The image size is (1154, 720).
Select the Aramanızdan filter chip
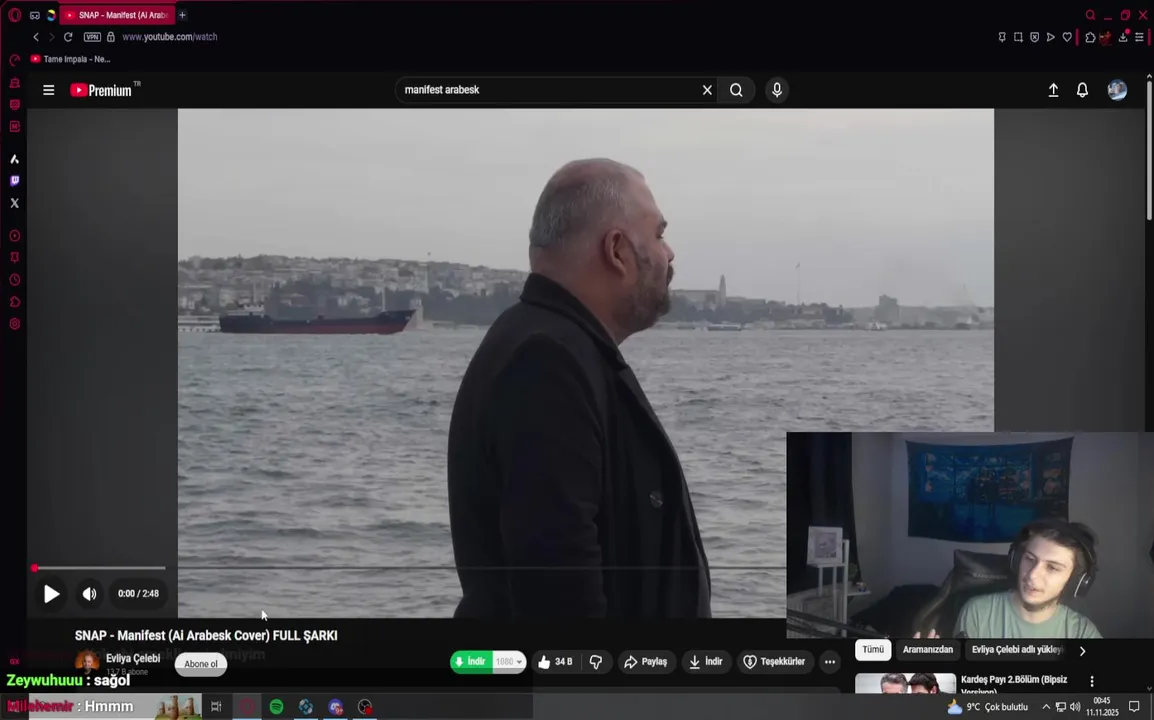pyautogui.click(x=928, y=649)
